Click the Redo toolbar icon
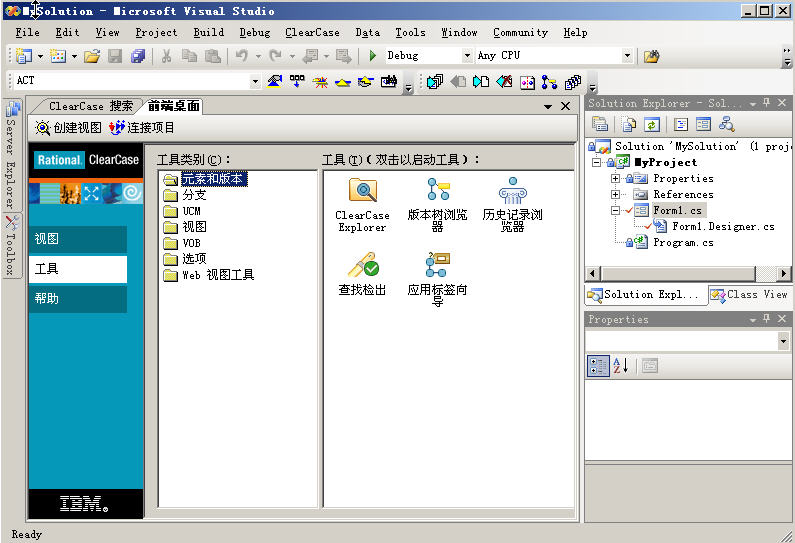 (275, 56)
